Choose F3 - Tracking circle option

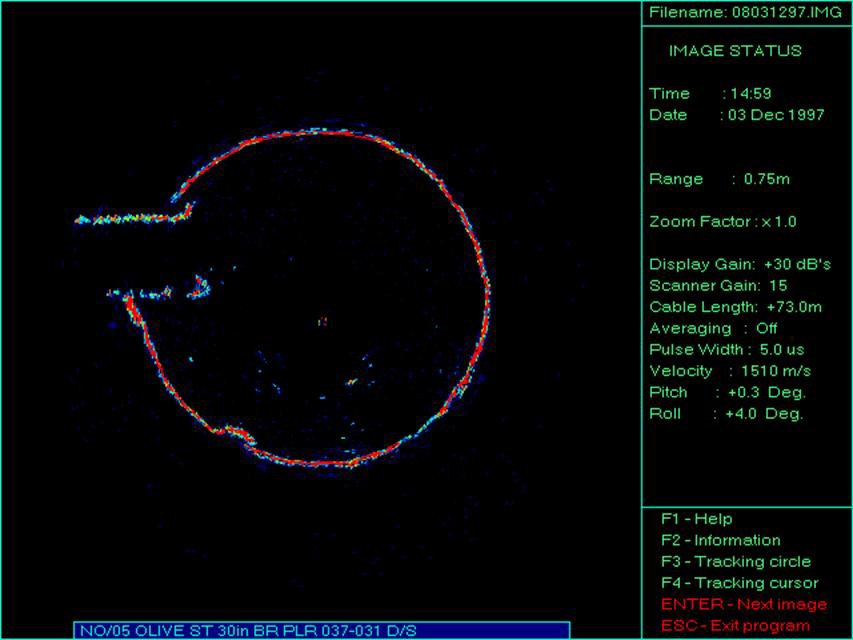(736, 561)
